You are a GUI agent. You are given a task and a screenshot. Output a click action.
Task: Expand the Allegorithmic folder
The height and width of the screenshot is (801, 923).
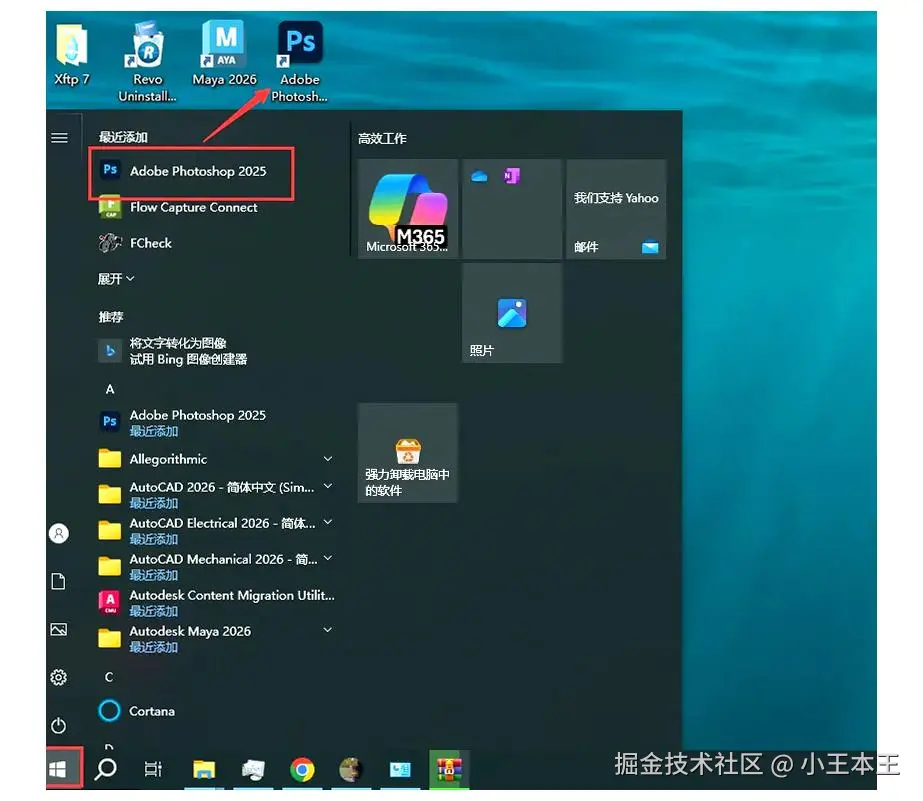click(328, 459)
